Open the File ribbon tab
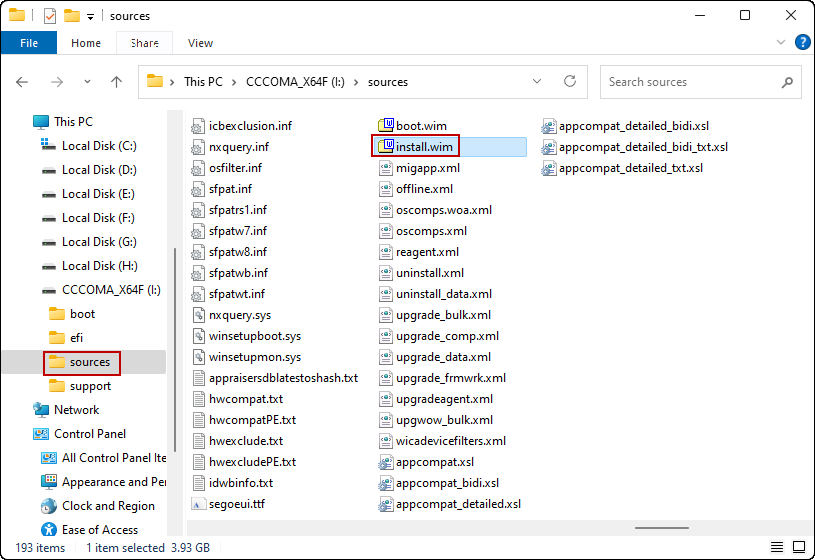 point(29,43)
